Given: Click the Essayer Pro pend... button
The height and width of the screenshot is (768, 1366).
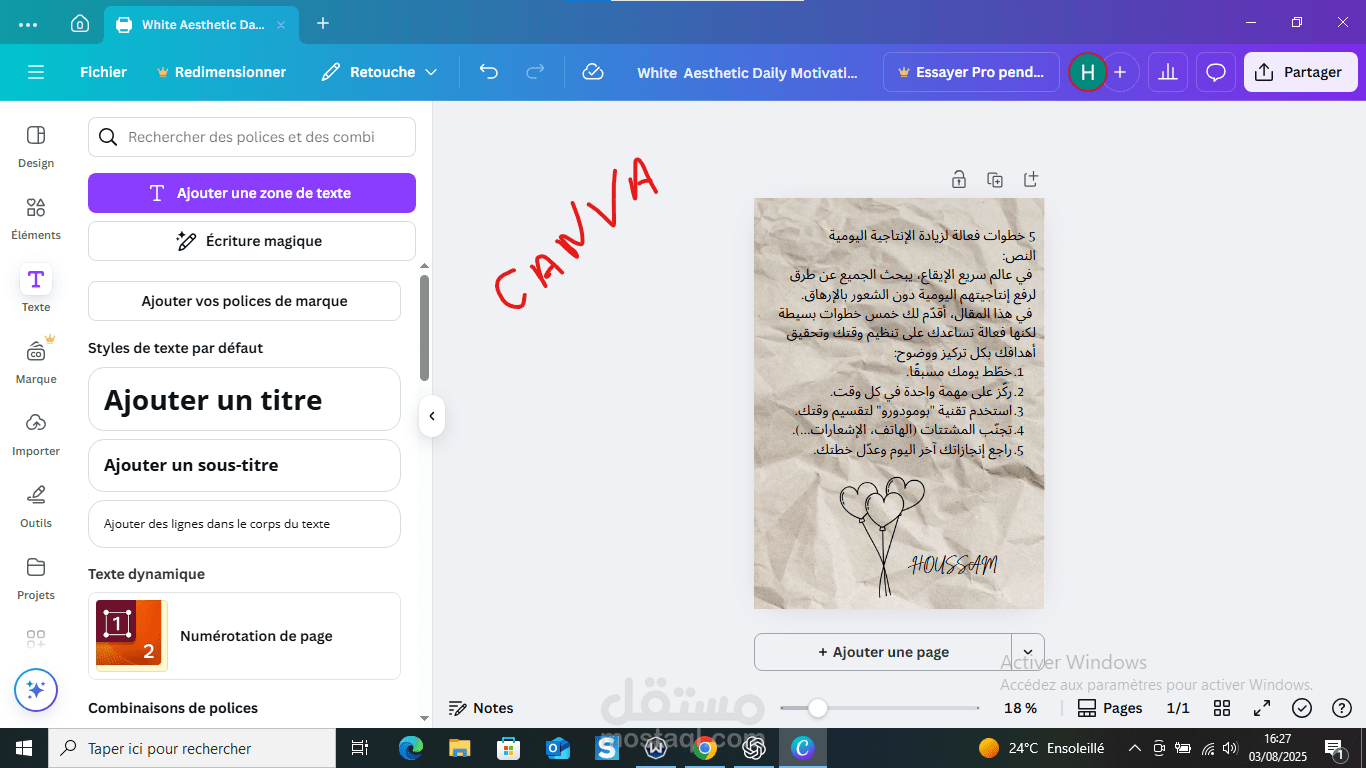Looking at the screenshot, I should 971,72.
